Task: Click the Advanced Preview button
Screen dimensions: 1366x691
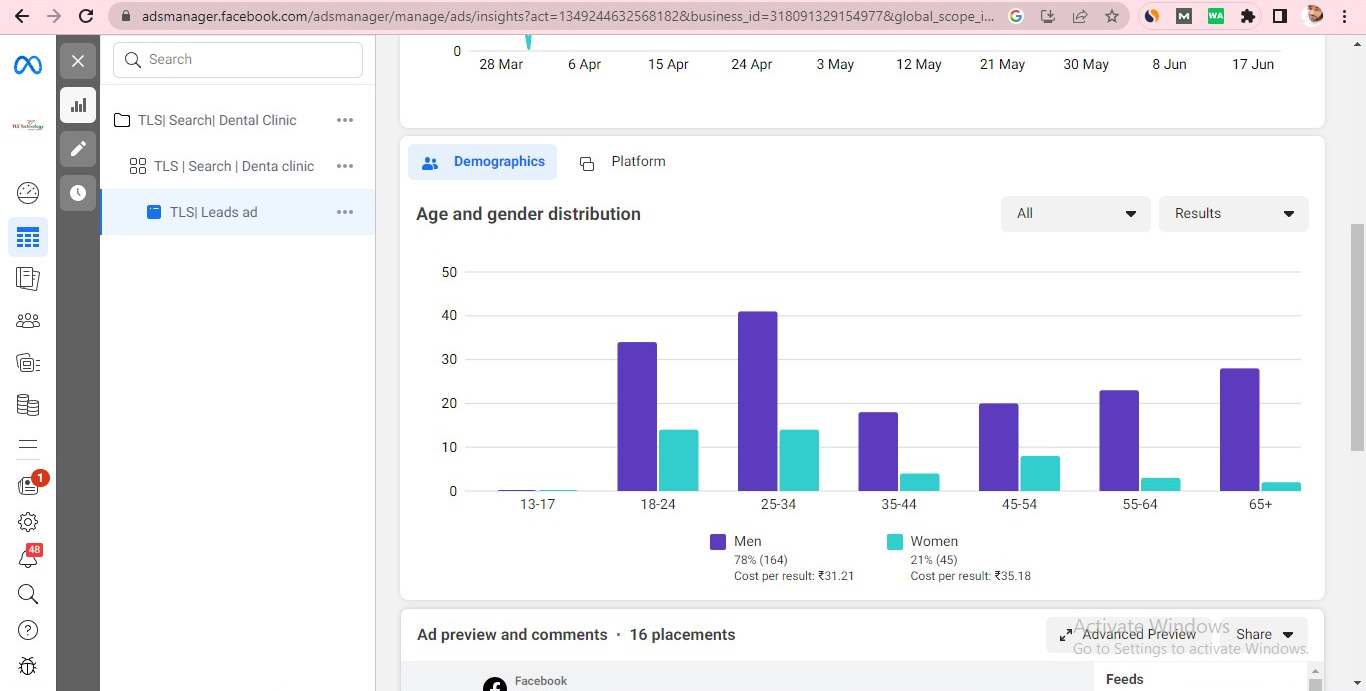Action: (x=1127, y=635)
